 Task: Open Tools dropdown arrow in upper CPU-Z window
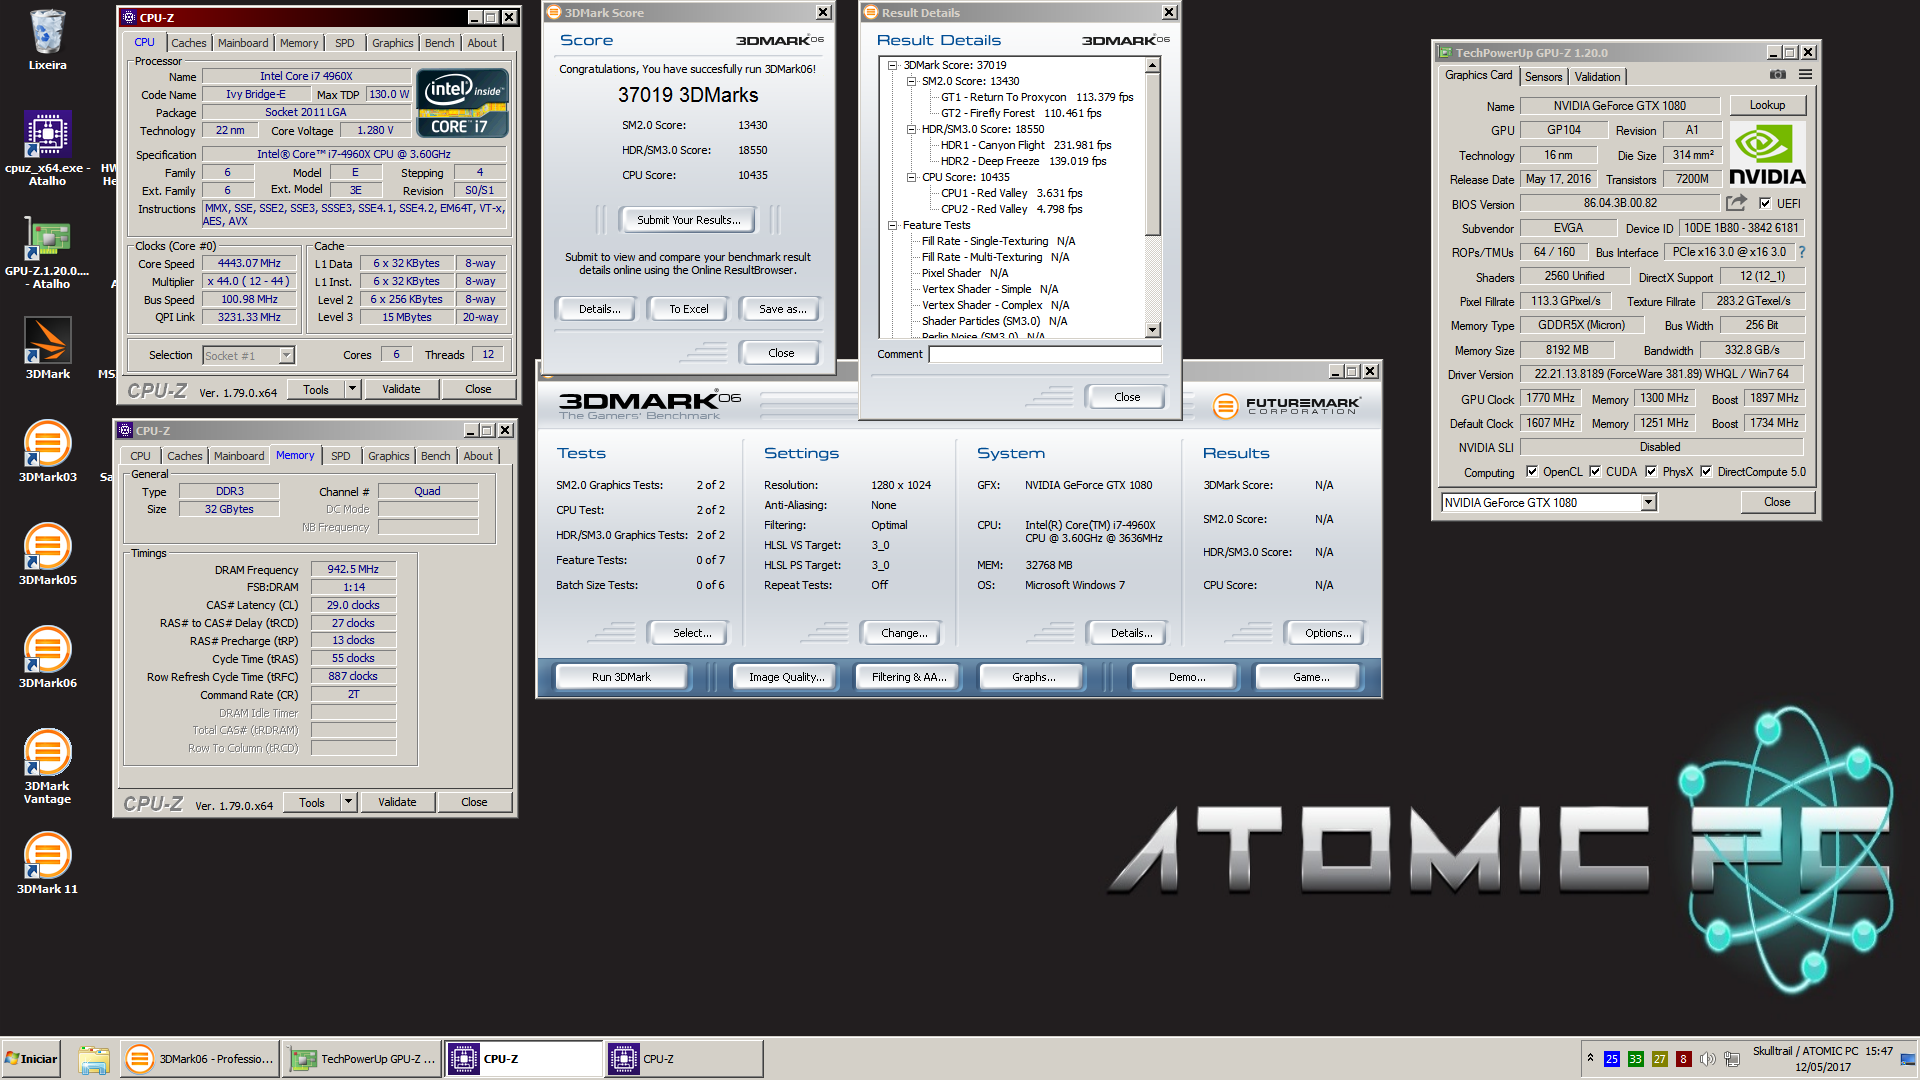pos(352,388)
